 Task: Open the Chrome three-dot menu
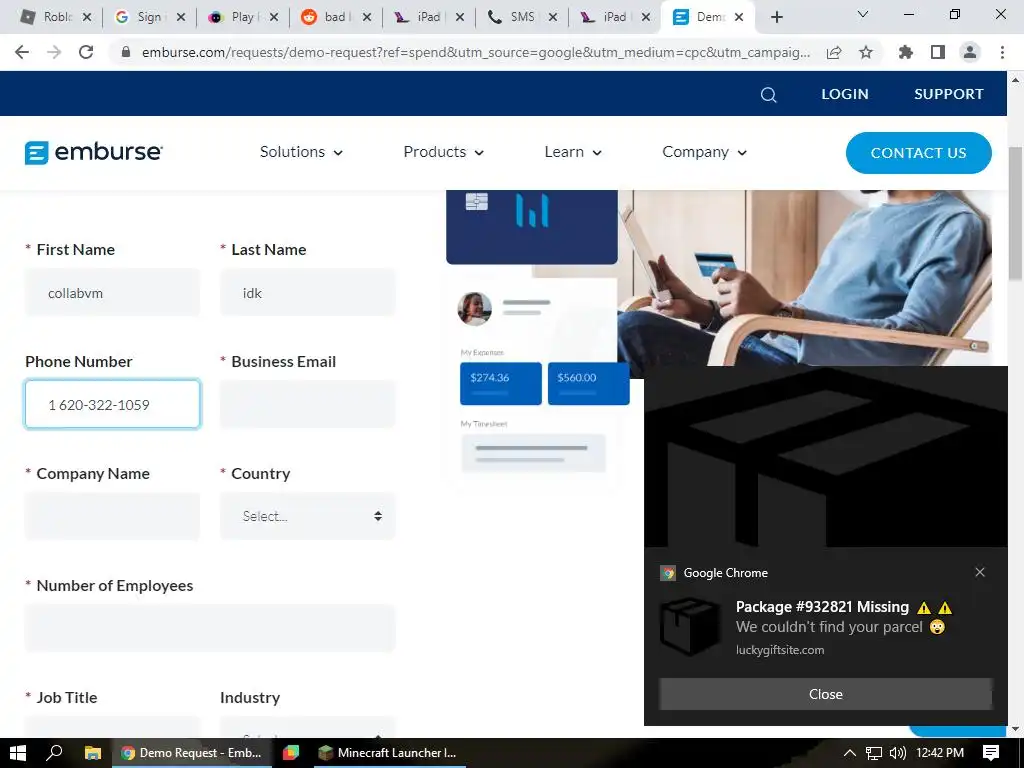tap(1002, 52)
